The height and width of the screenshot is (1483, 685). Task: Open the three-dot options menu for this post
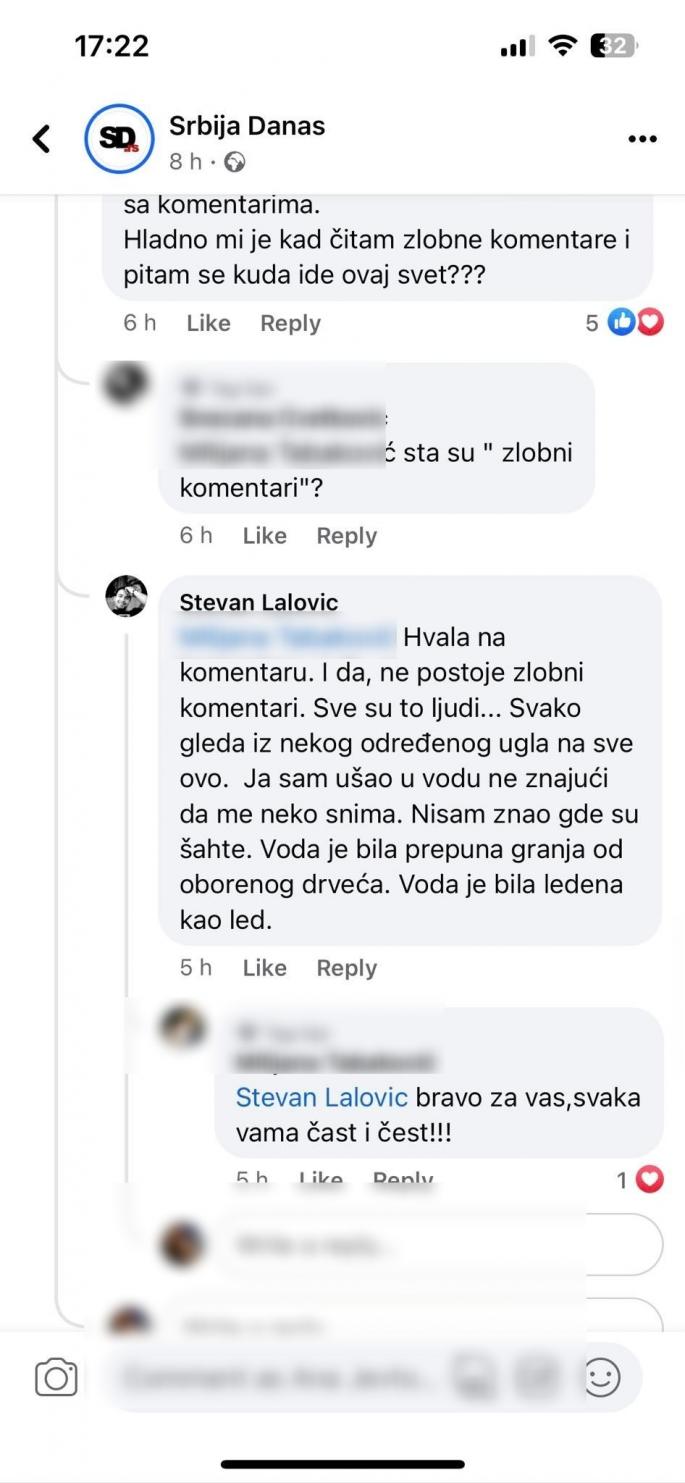(x=641, y=139)
